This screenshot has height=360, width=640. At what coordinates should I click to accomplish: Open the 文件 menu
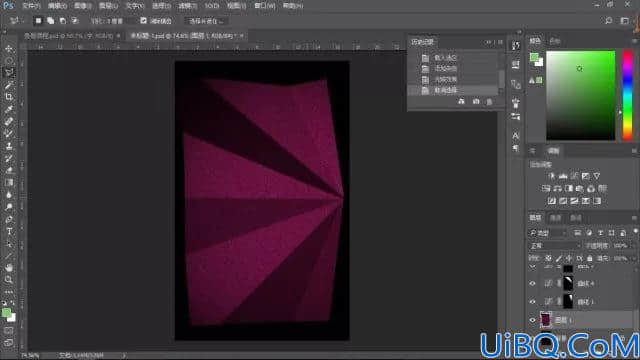pyautogui.click(x=31, y=6)
